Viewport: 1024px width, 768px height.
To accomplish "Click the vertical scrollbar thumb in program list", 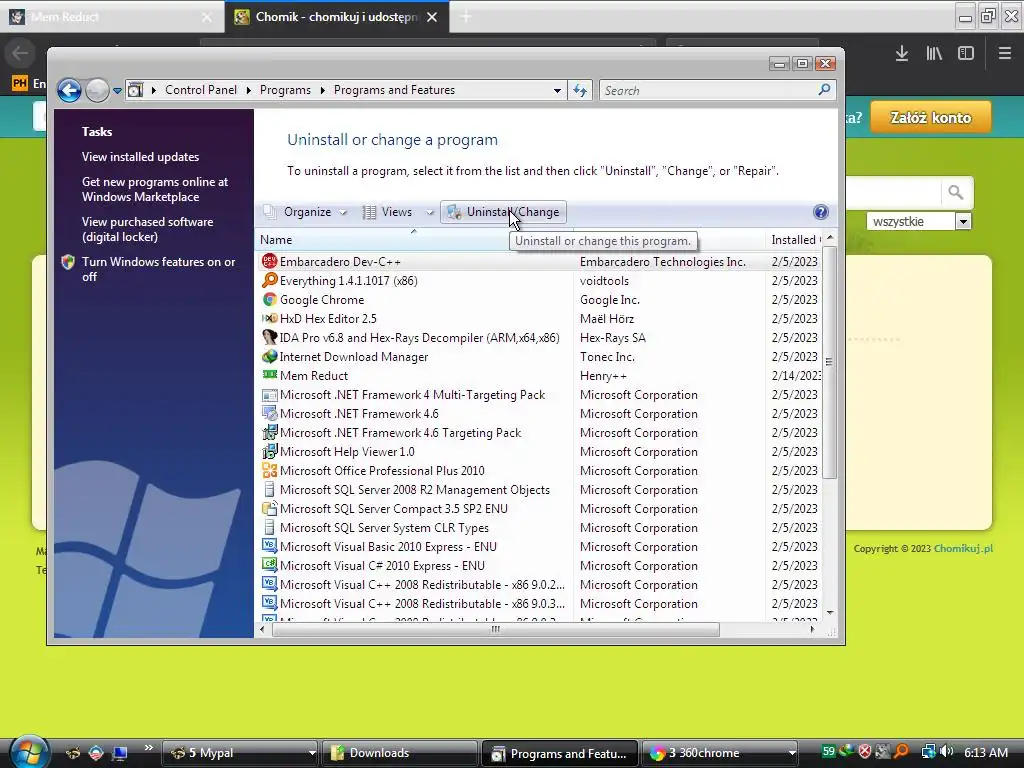I will coord(829,362).
